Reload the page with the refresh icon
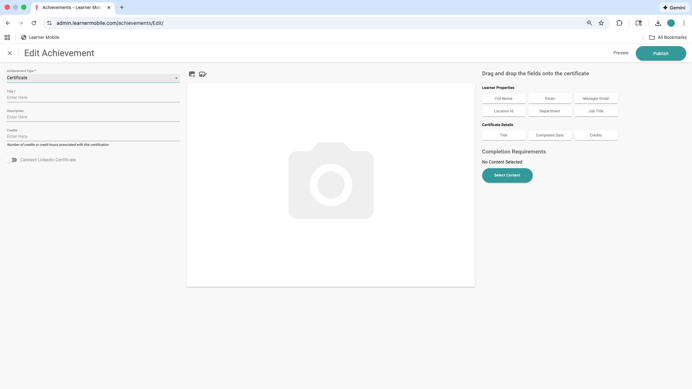This screenshot has width=692, height=389. pos(34,23)
